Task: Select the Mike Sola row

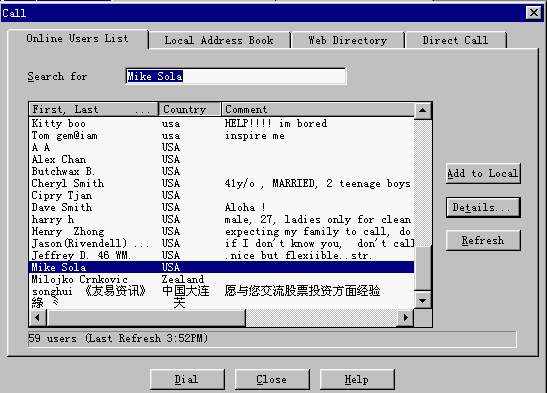Action: [x=222, y=267]
